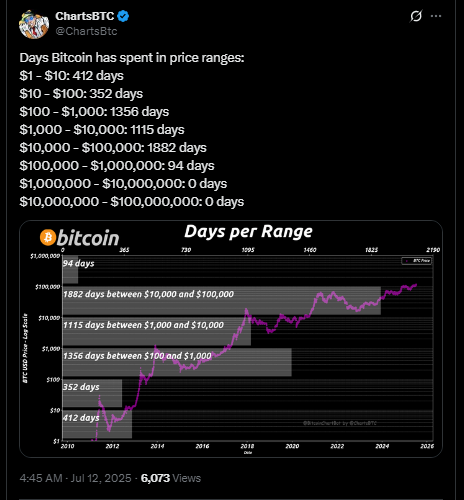Open the ChartsBTC profile avatar
464x500 pixels.
coord(34,24)
